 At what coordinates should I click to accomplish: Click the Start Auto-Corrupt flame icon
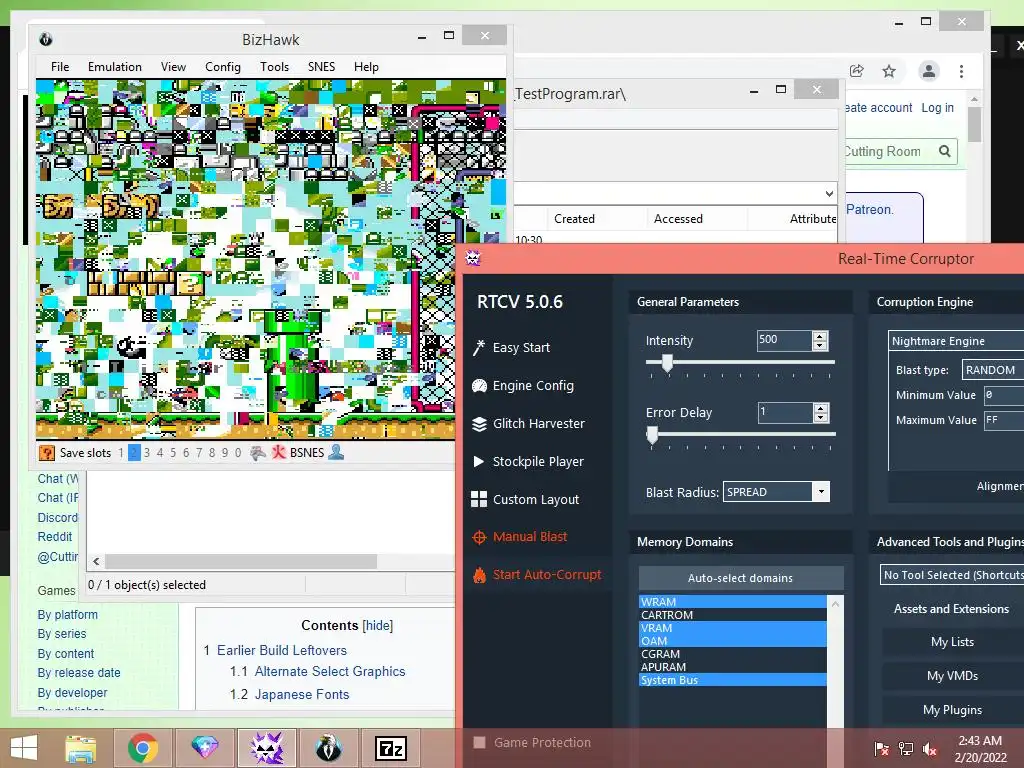click(479, 575)
